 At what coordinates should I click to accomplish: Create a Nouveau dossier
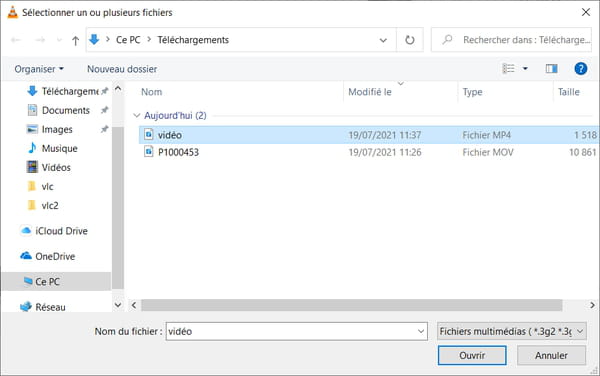coord(122,69)
